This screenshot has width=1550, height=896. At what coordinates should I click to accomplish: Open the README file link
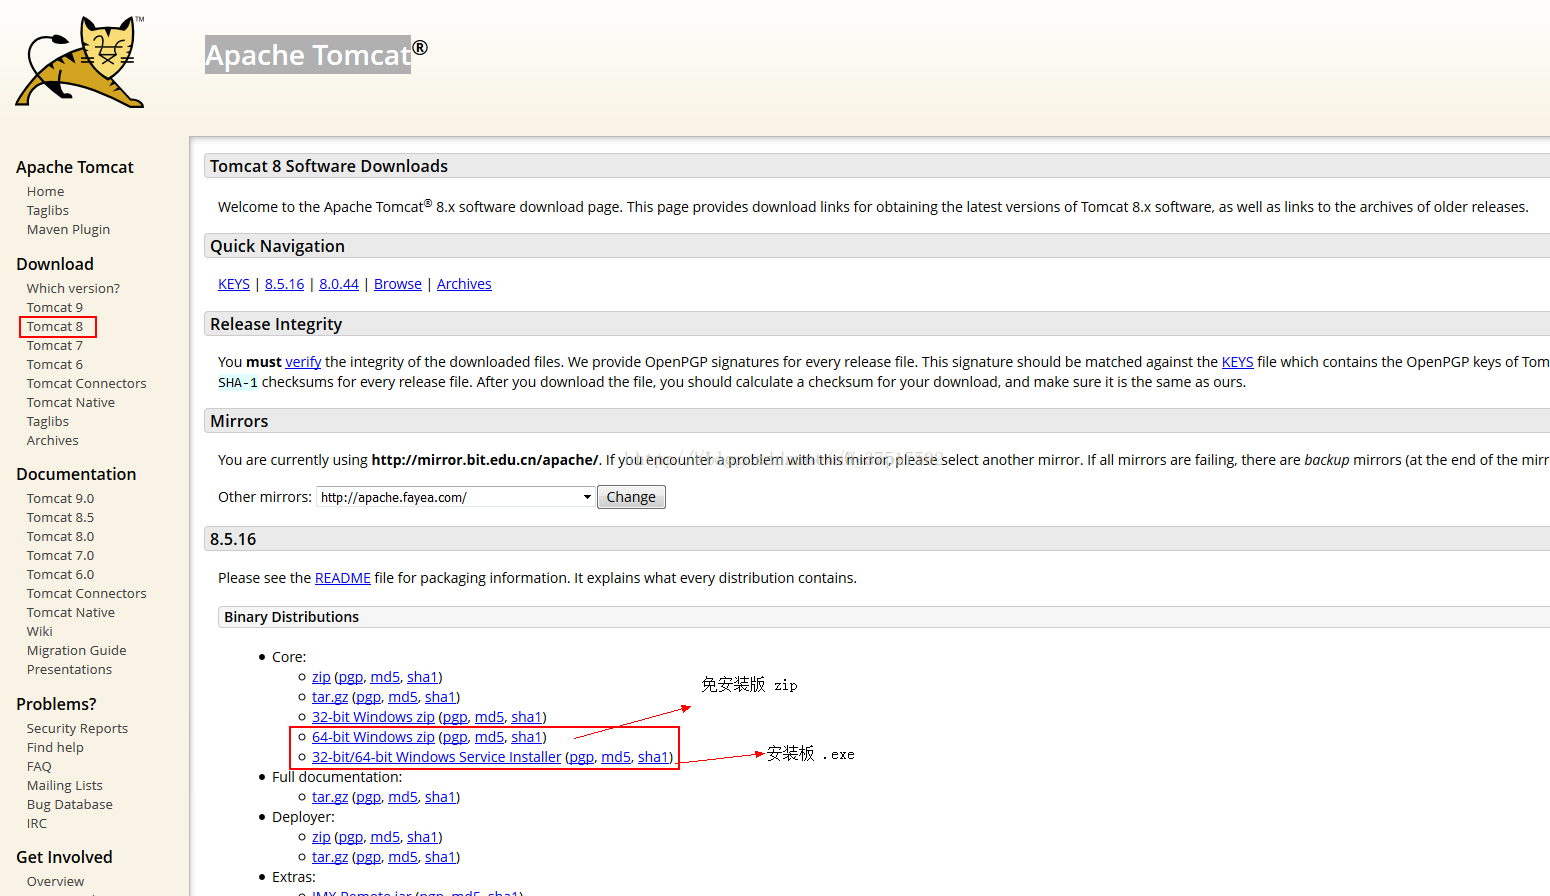pyautogui.click(x=342, y=578)
